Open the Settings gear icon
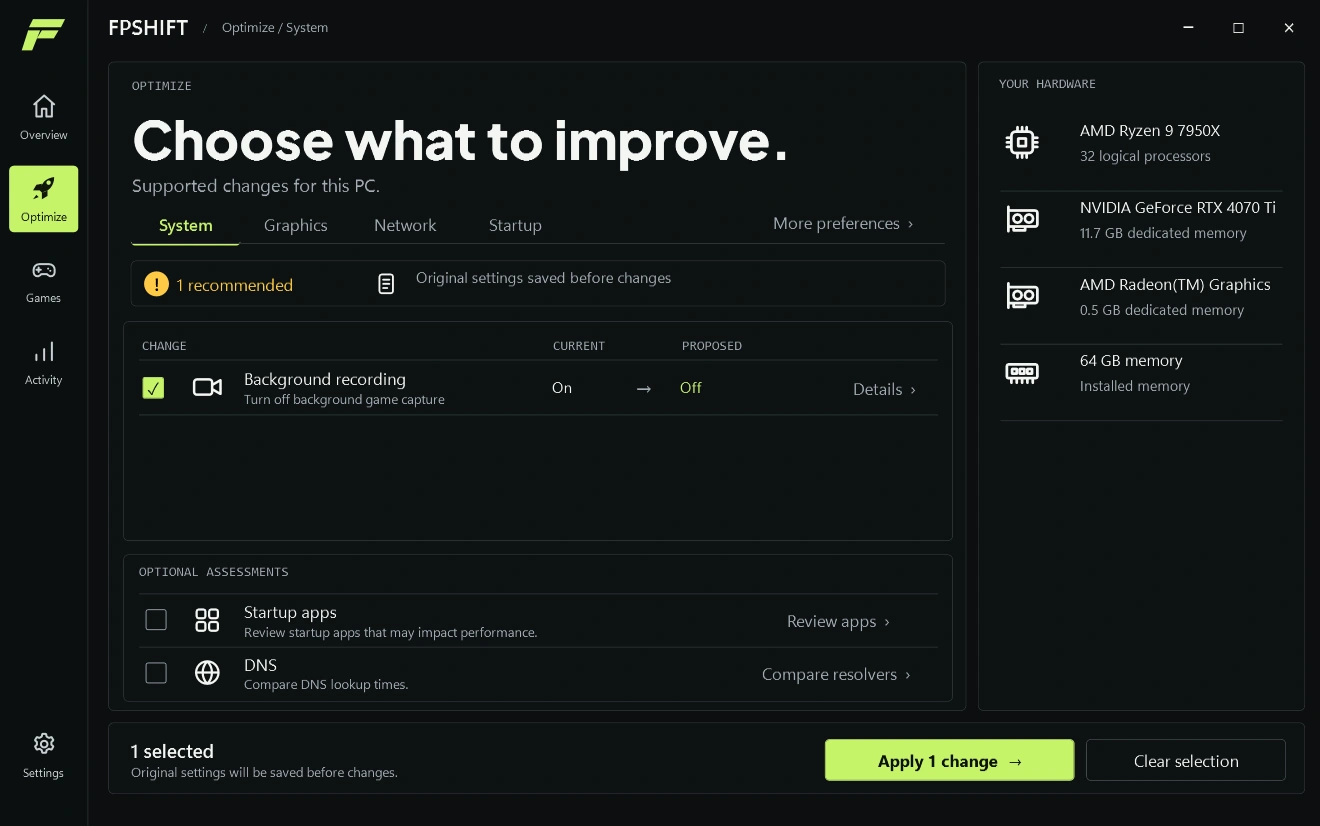 click(x=44, y=744)
